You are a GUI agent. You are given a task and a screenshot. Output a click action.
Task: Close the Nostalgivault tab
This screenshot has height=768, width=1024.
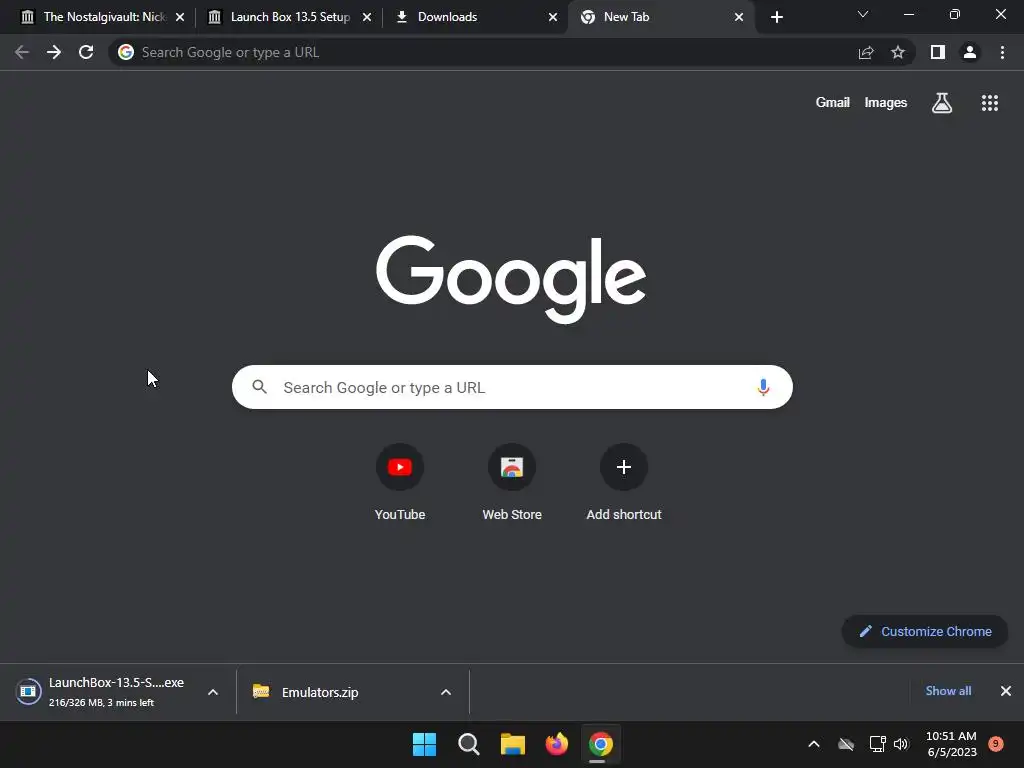point(180,17)
